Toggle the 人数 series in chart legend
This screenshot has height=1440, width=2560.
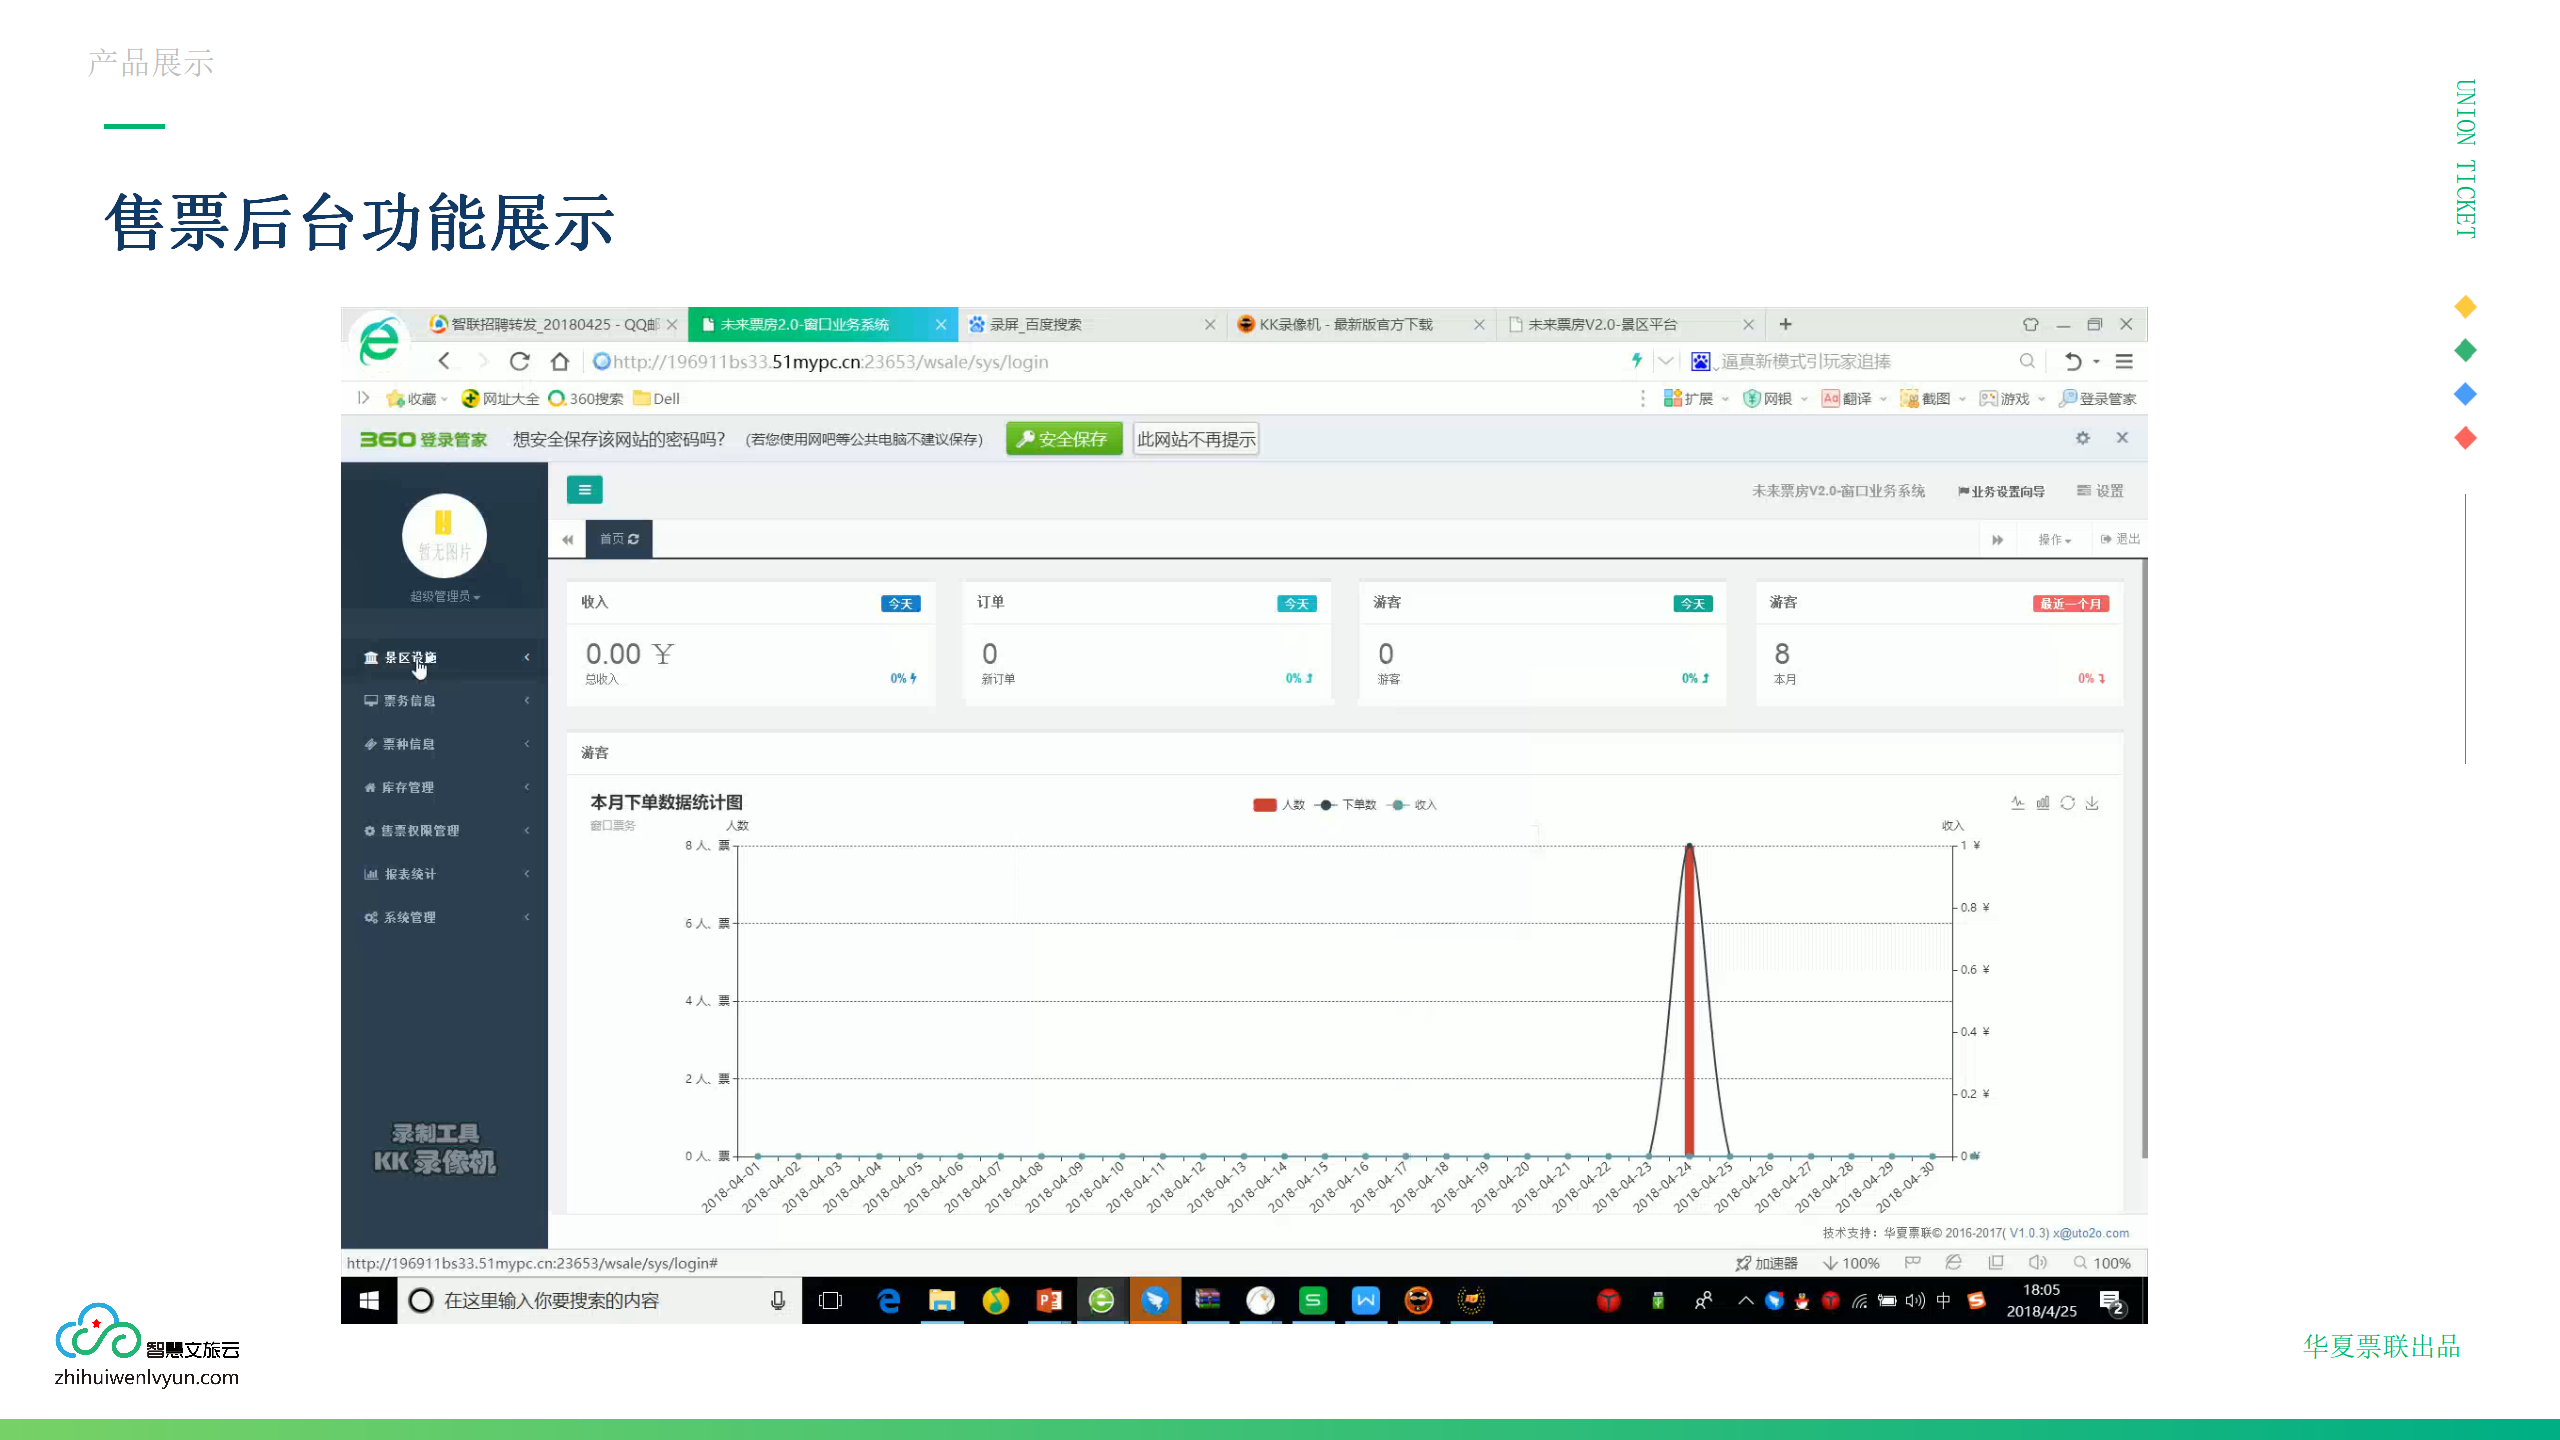click(x=1279, y=805)
